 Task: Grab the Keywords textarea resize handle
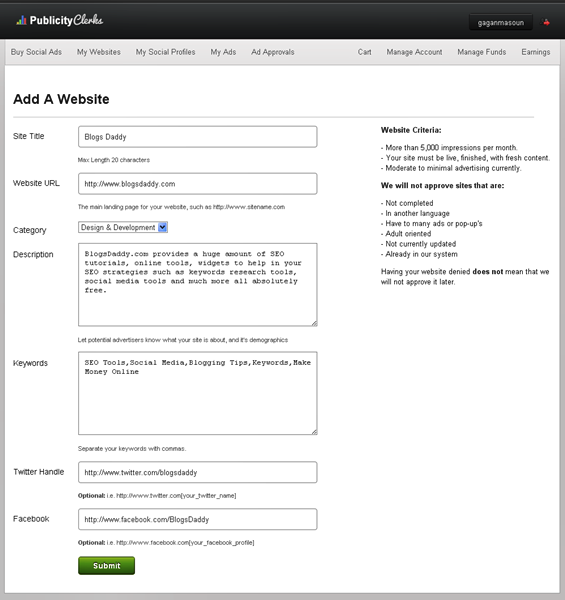pyautogui.click(x=314, y=432)
